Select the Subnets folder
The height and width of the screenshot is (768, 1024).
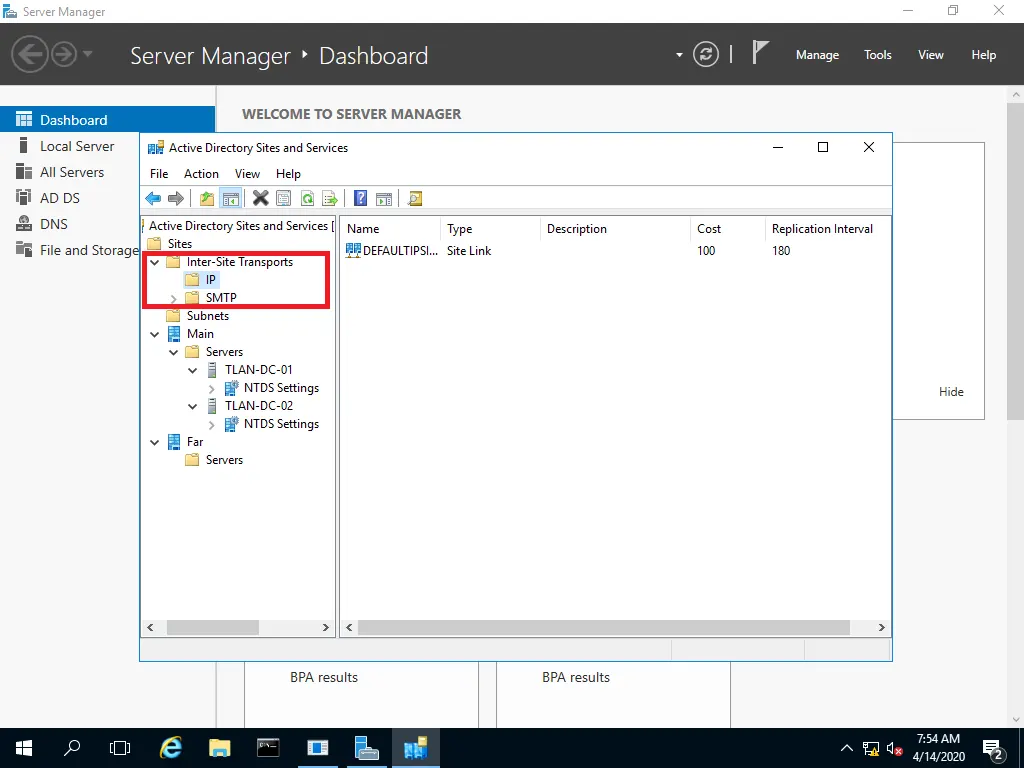[208, 316]
